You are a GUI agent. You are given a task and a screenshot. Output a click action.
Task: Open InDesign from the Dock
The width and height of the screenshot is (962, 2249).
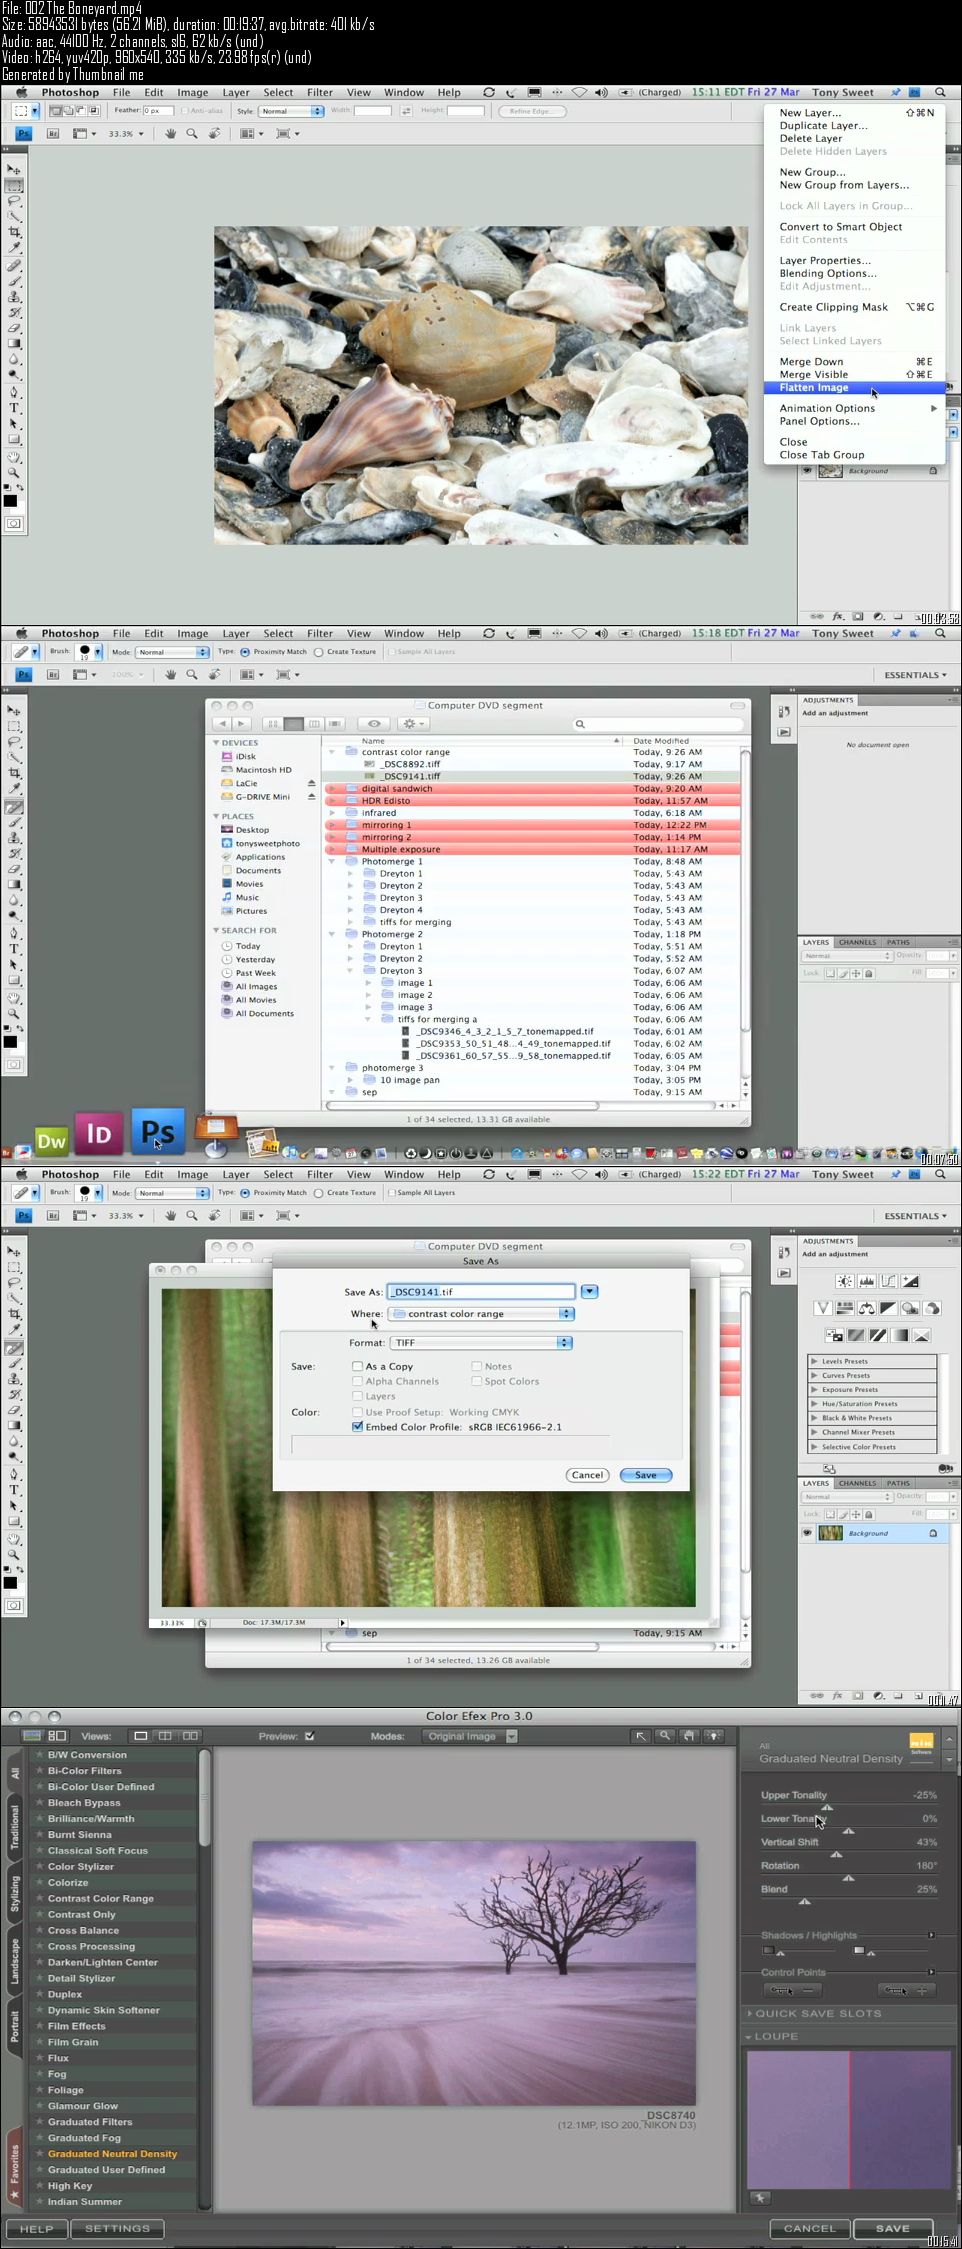click(x=98, y=1133)
